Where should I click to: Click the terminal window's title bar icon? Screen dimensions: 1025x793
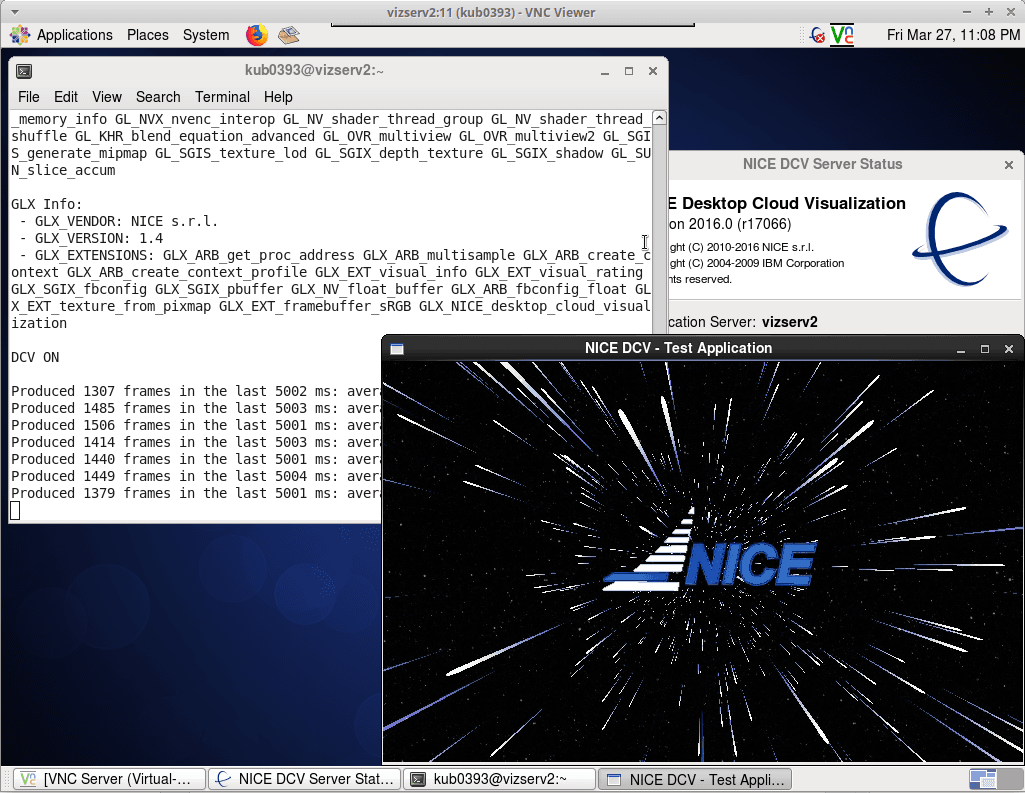24,71
